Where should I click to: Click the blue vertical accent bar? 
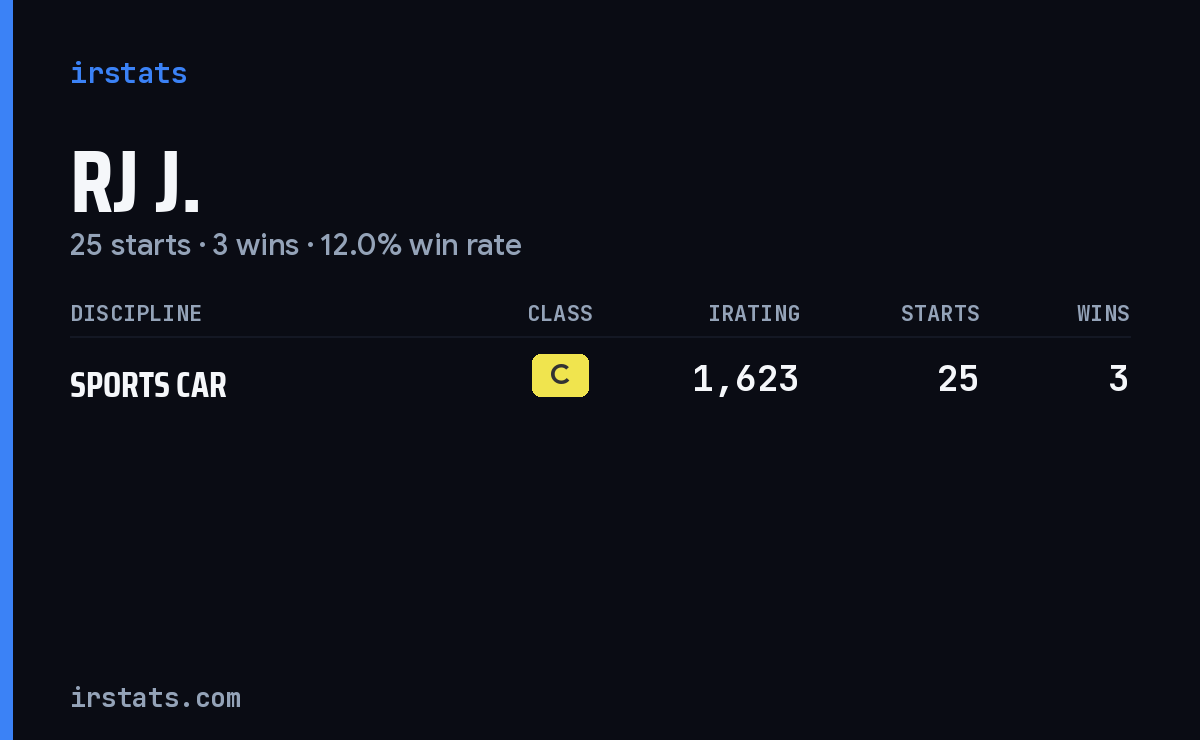[6, 370]
